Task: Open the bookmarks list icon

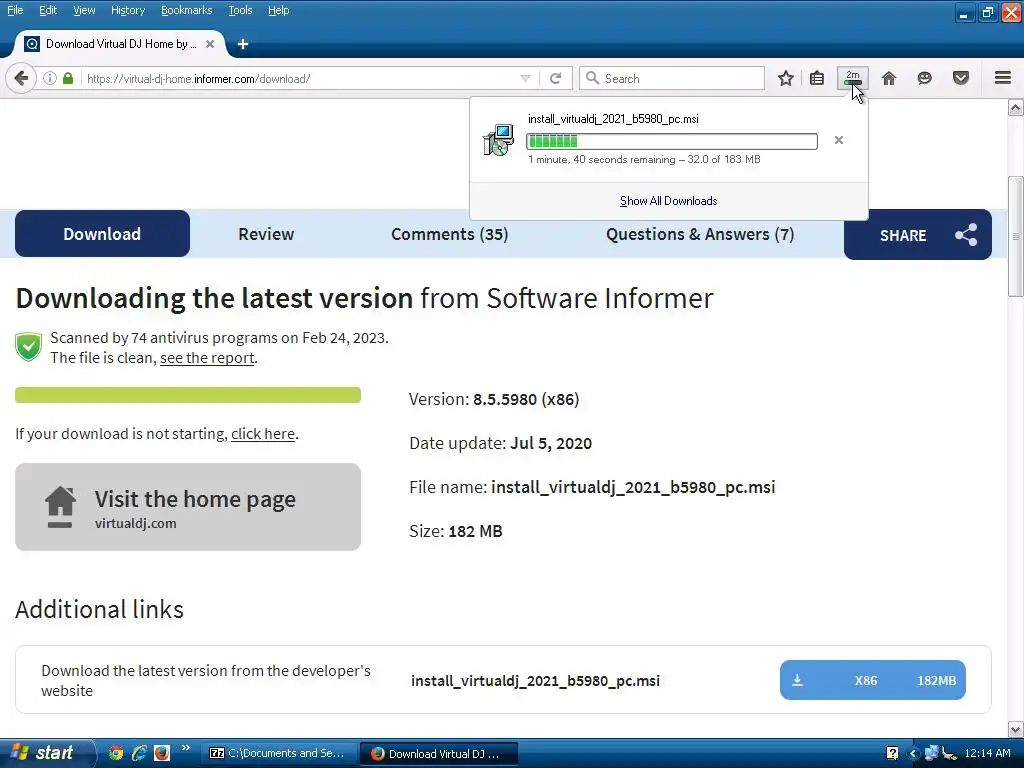Action: [x=817, y=78]
